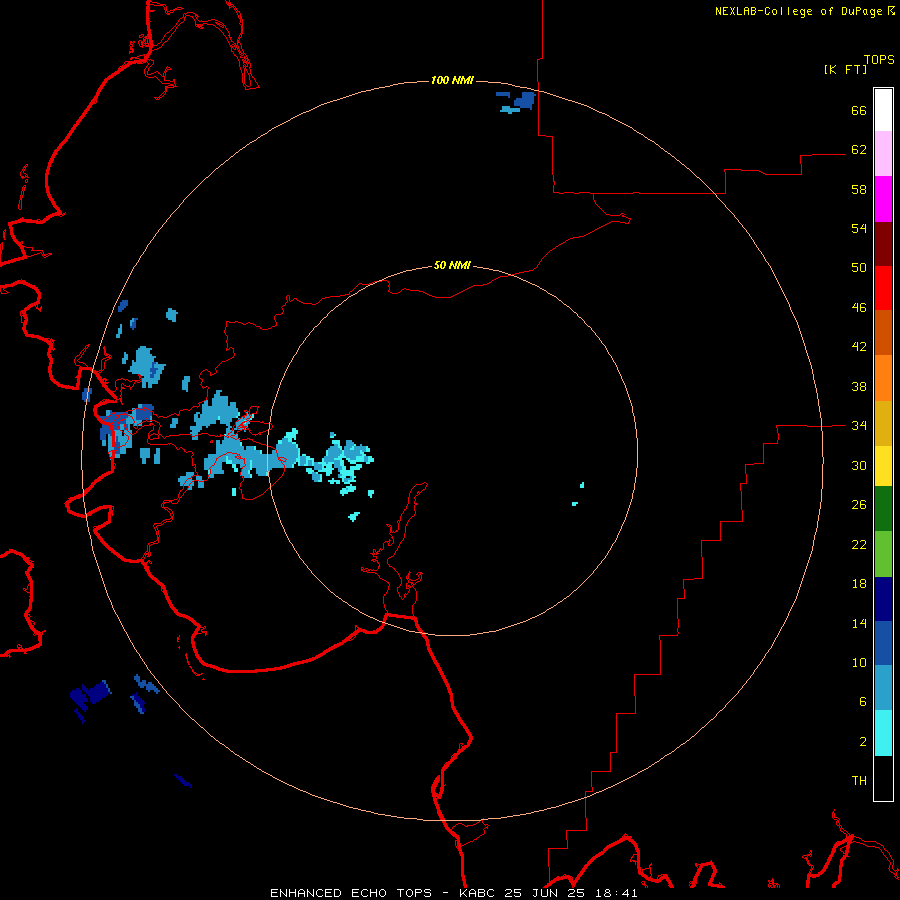This screenshot has width=900, height=900.
Task: Click the light pink 62 kft legend swatch
Action: [x=883, y=154]
